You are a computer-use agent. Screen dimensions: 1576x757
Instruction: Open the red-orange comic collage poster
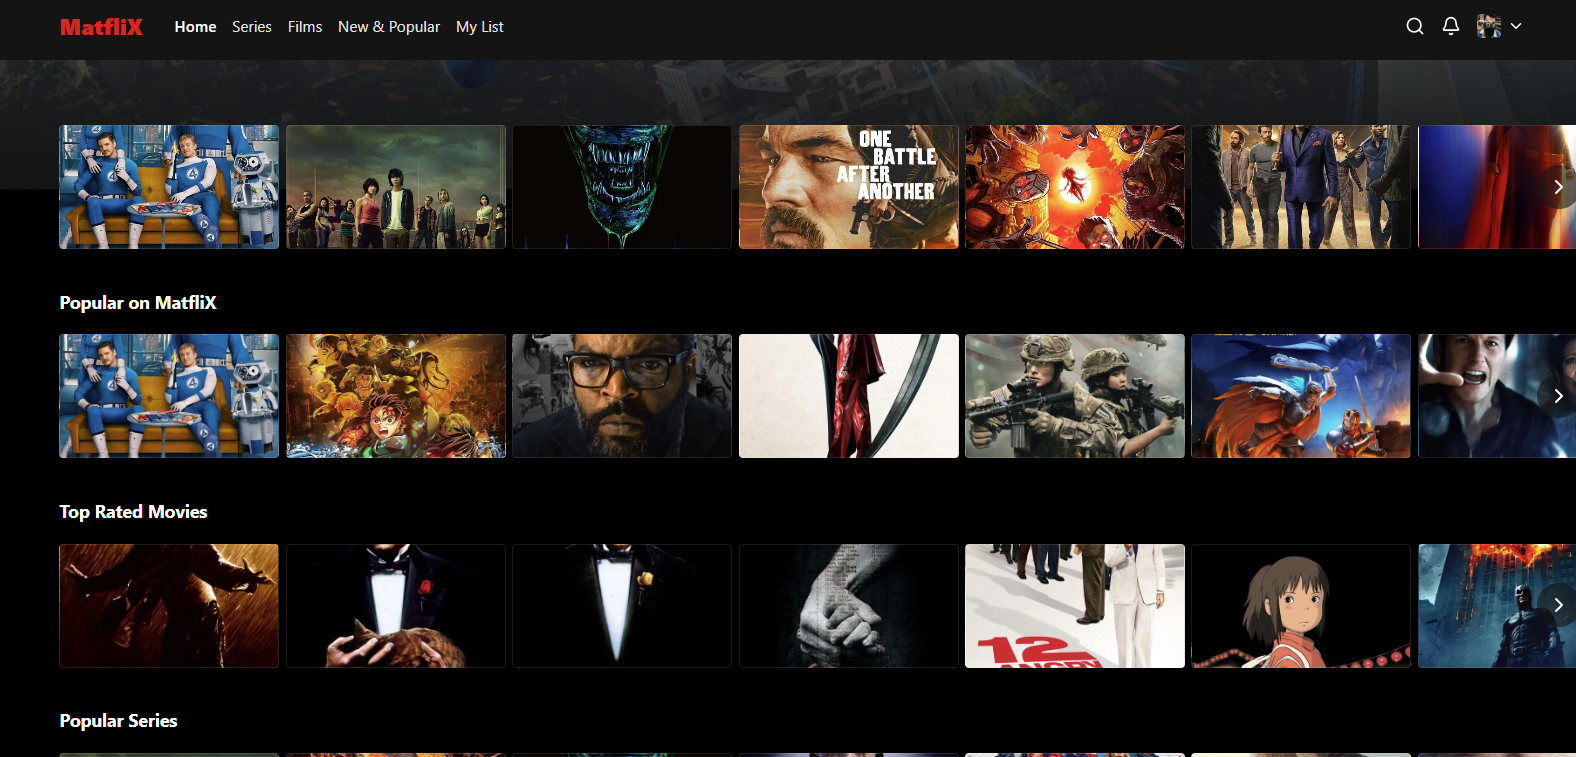pyautogui.click(x=1075, y=187)
